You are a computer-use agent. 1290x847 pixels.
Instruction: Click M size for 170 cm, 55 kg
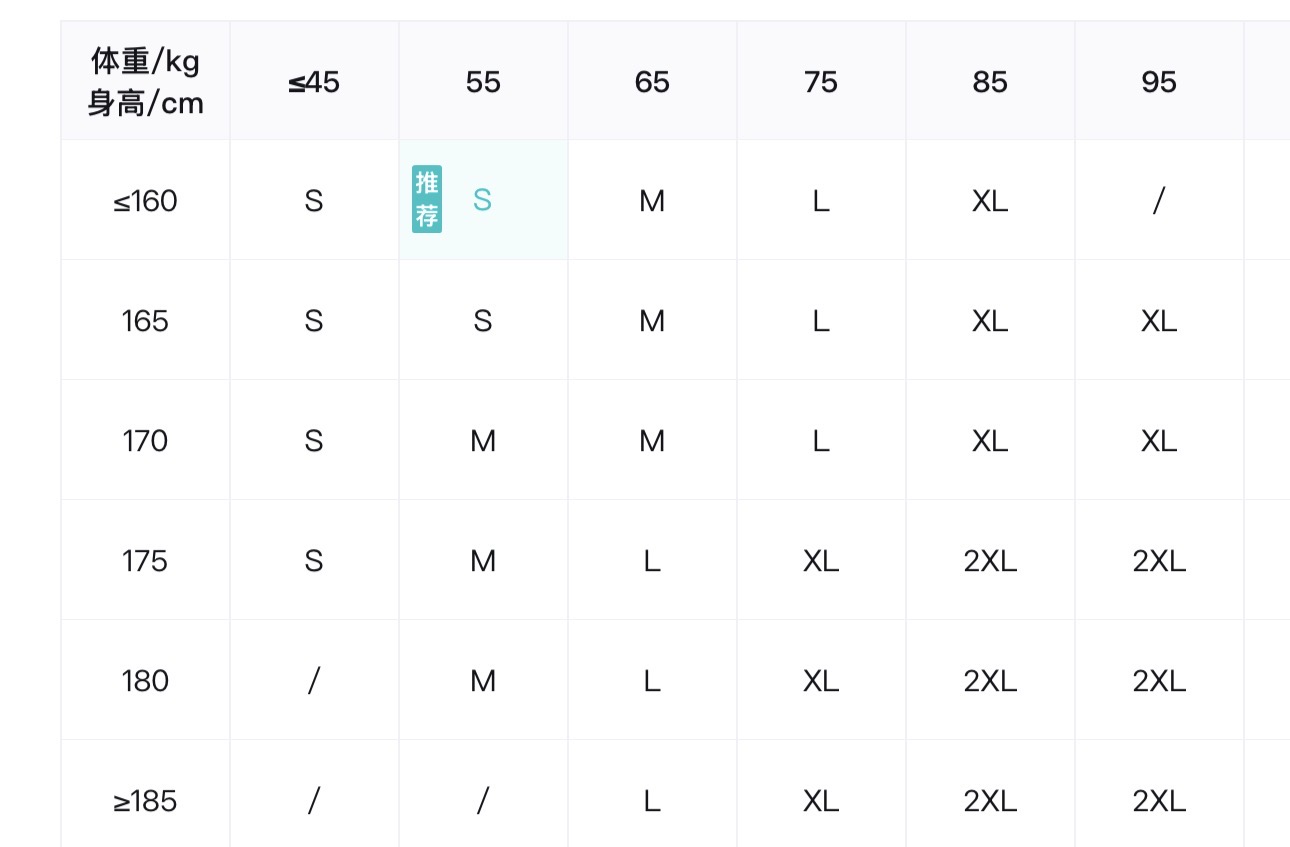click(483, 441)
